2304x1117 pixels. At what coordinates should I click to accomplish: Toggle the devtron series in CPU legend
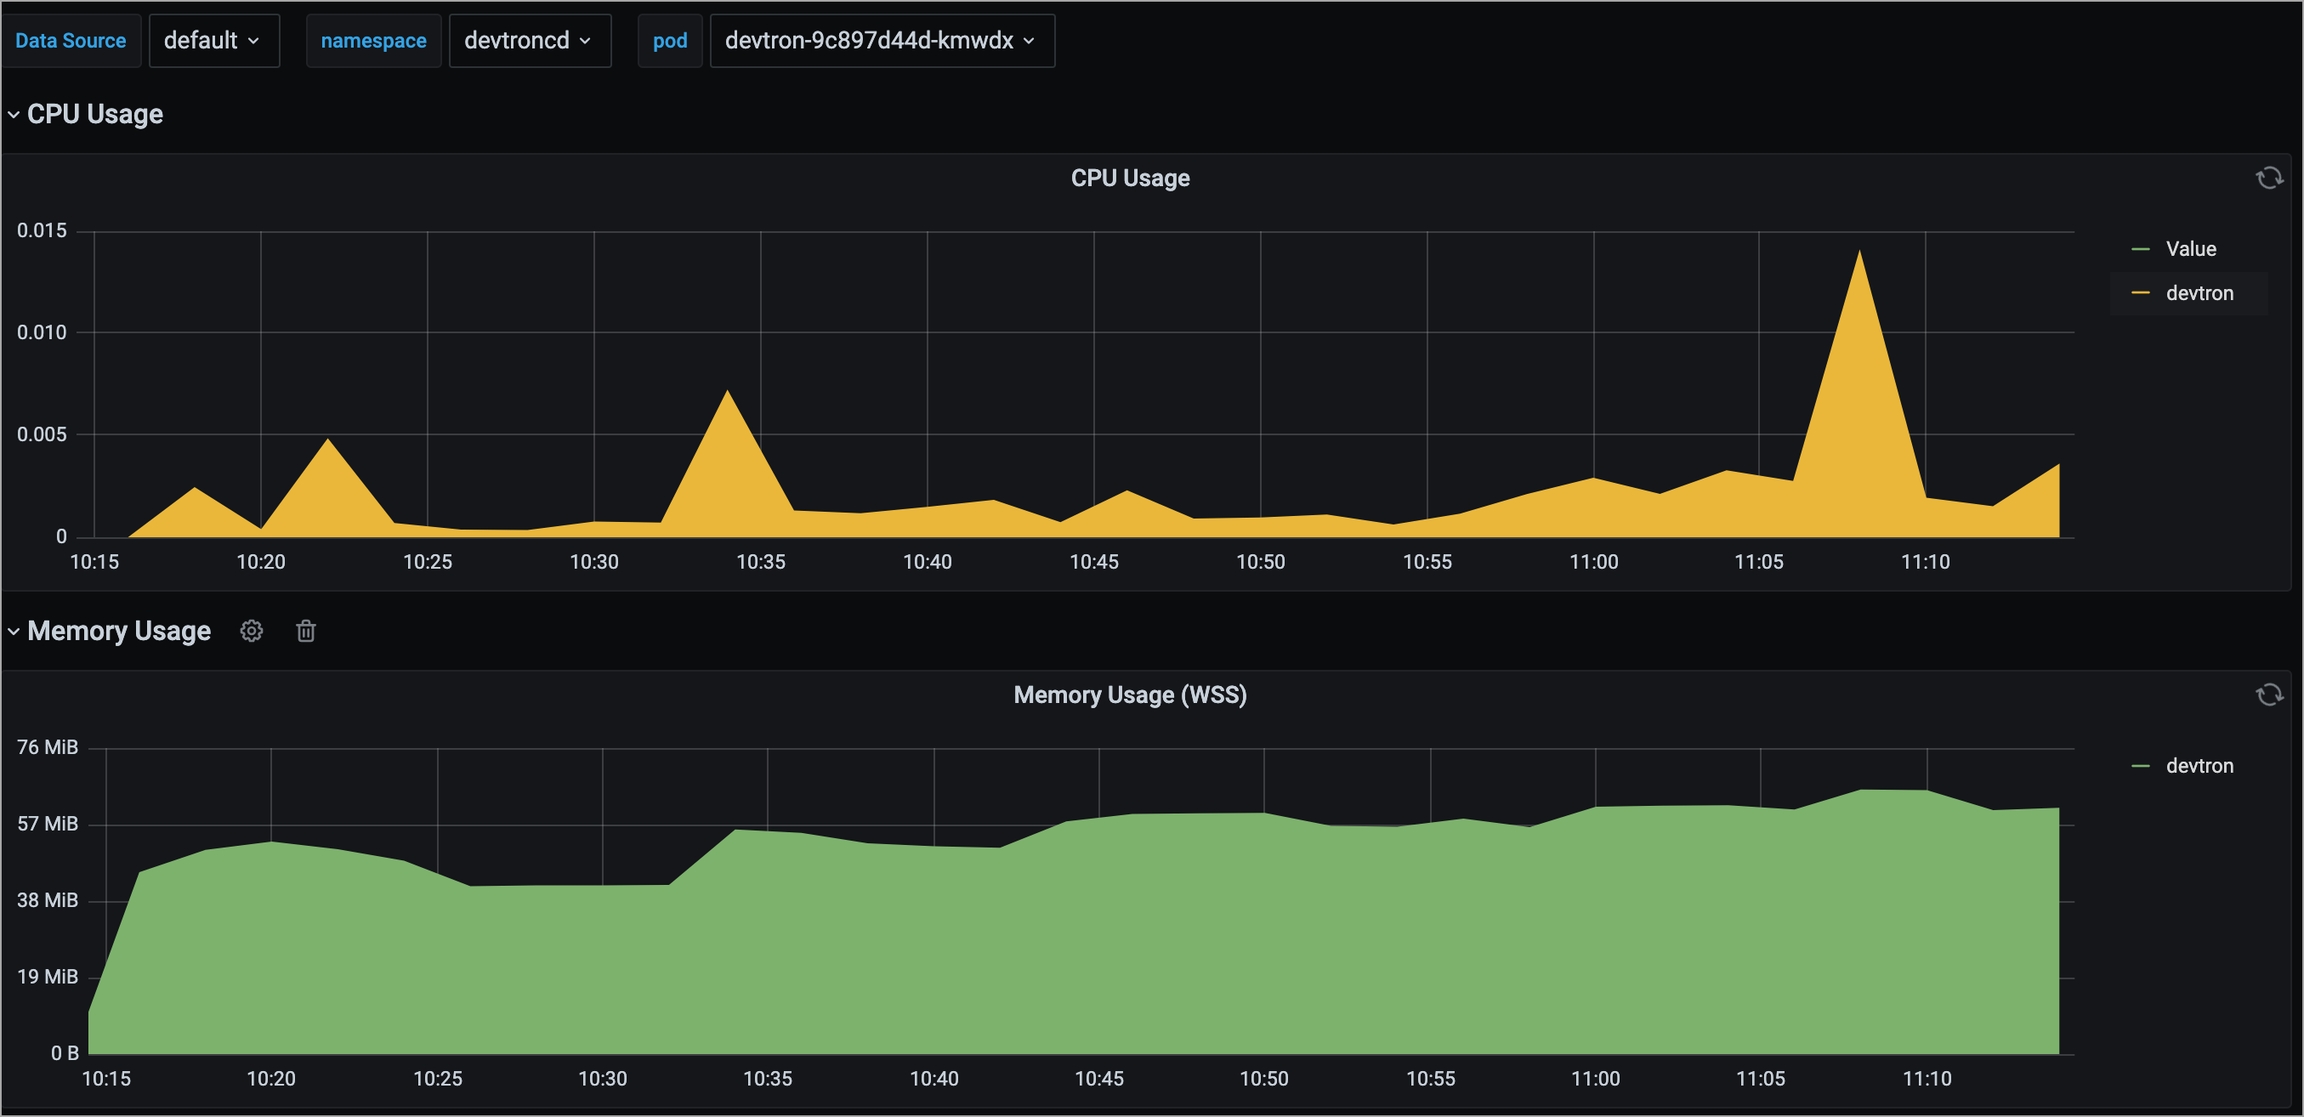pos(2199,293)
